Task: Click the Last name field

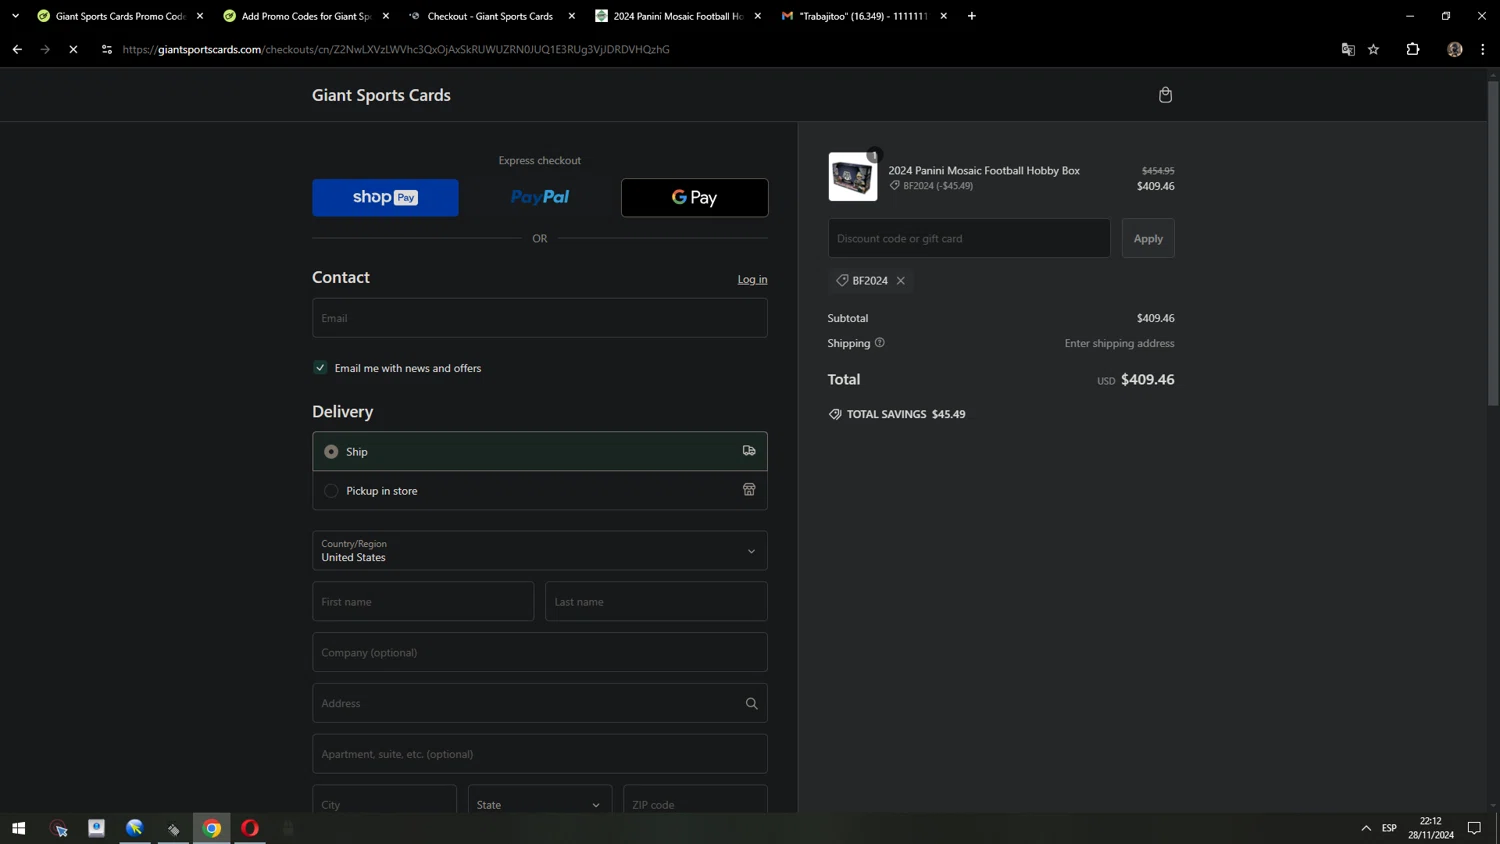Action: [656, 602]
